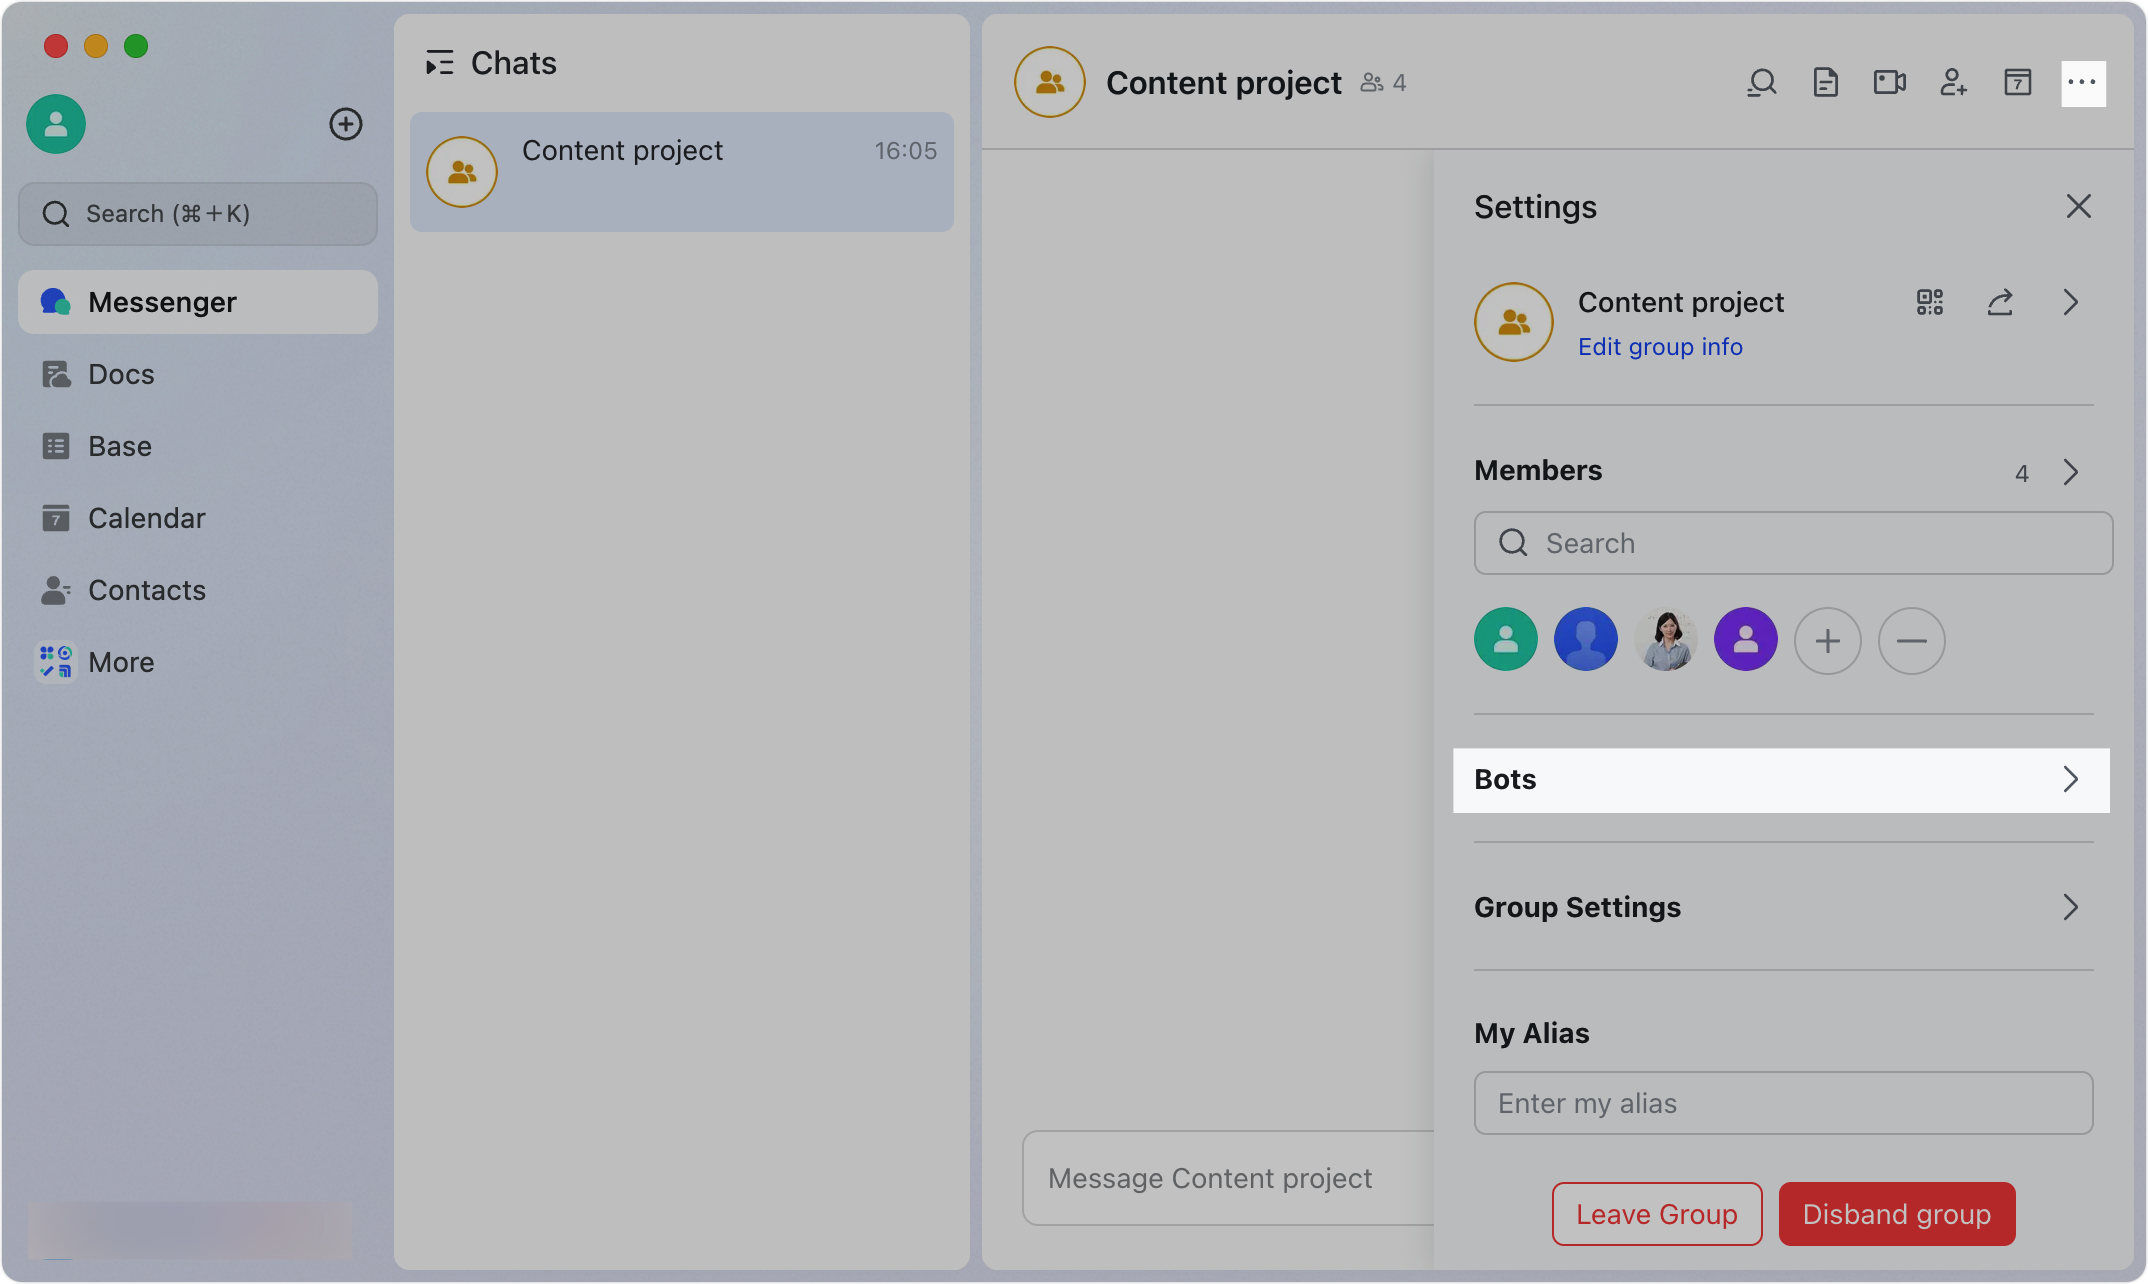The image size is (2148, 1284).
Task: Collapse the chat list with the top-left icon
Action: 439,62
